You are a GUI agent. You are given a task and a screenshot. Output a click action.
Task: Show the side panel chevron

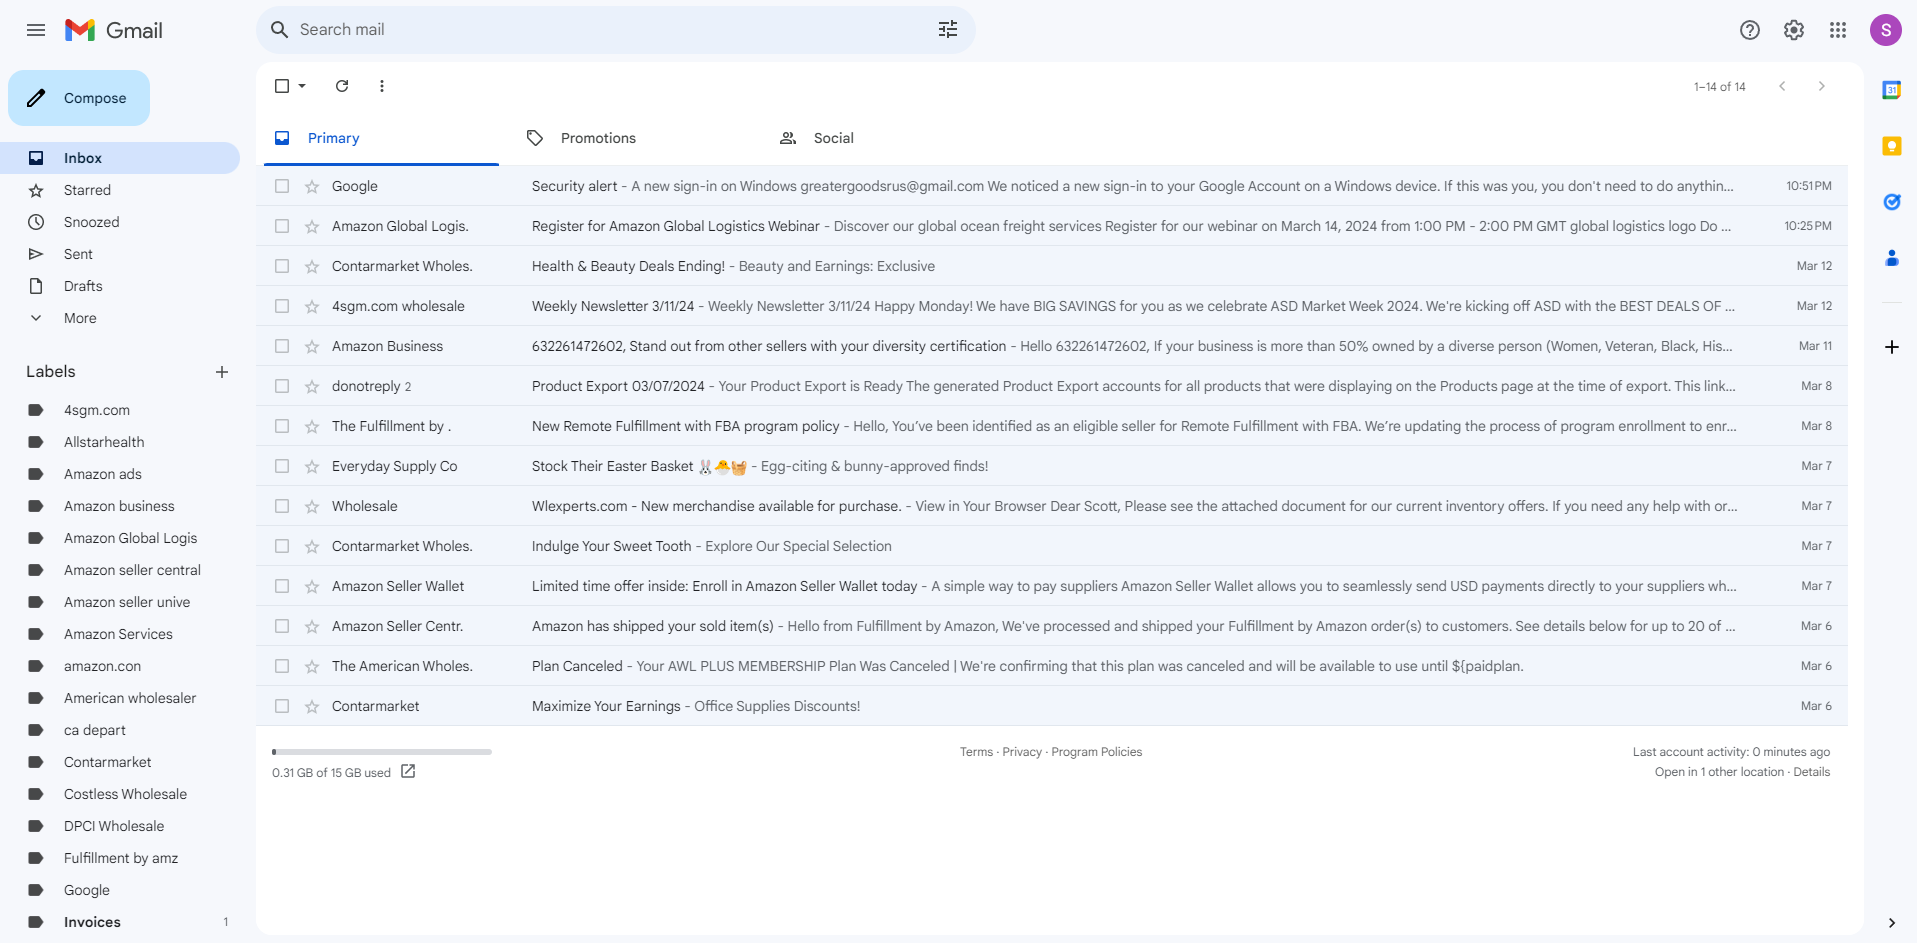click(1892, 922)
